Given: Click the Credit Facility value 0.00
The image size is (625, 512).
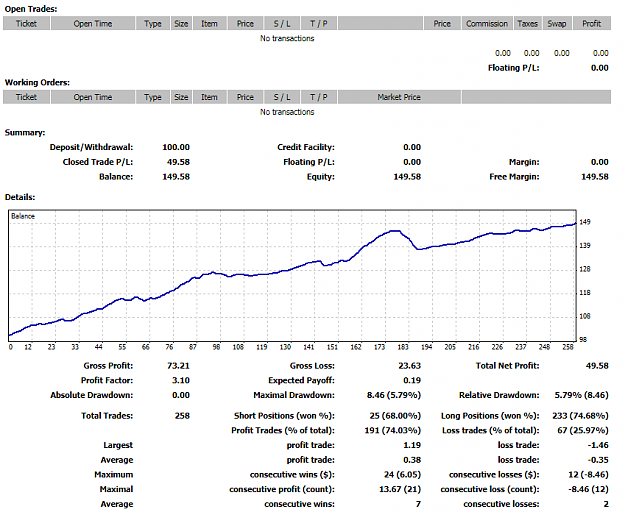Looking at the screenshot, I should (412, 147).
